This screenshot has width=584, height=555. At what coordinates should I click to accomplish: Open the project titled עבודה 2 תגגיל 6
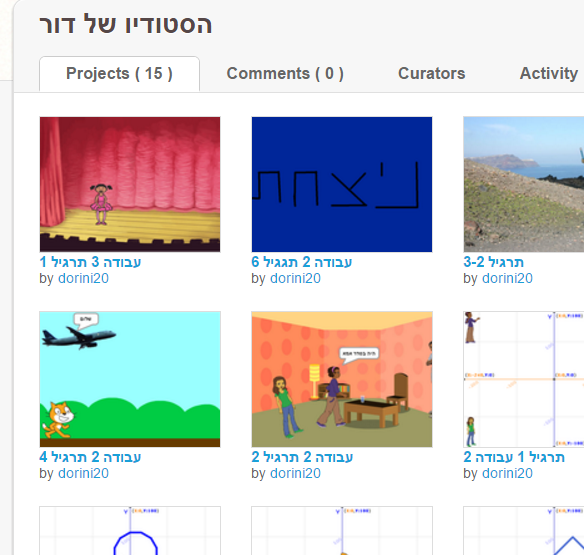click(x=302, y=262)
